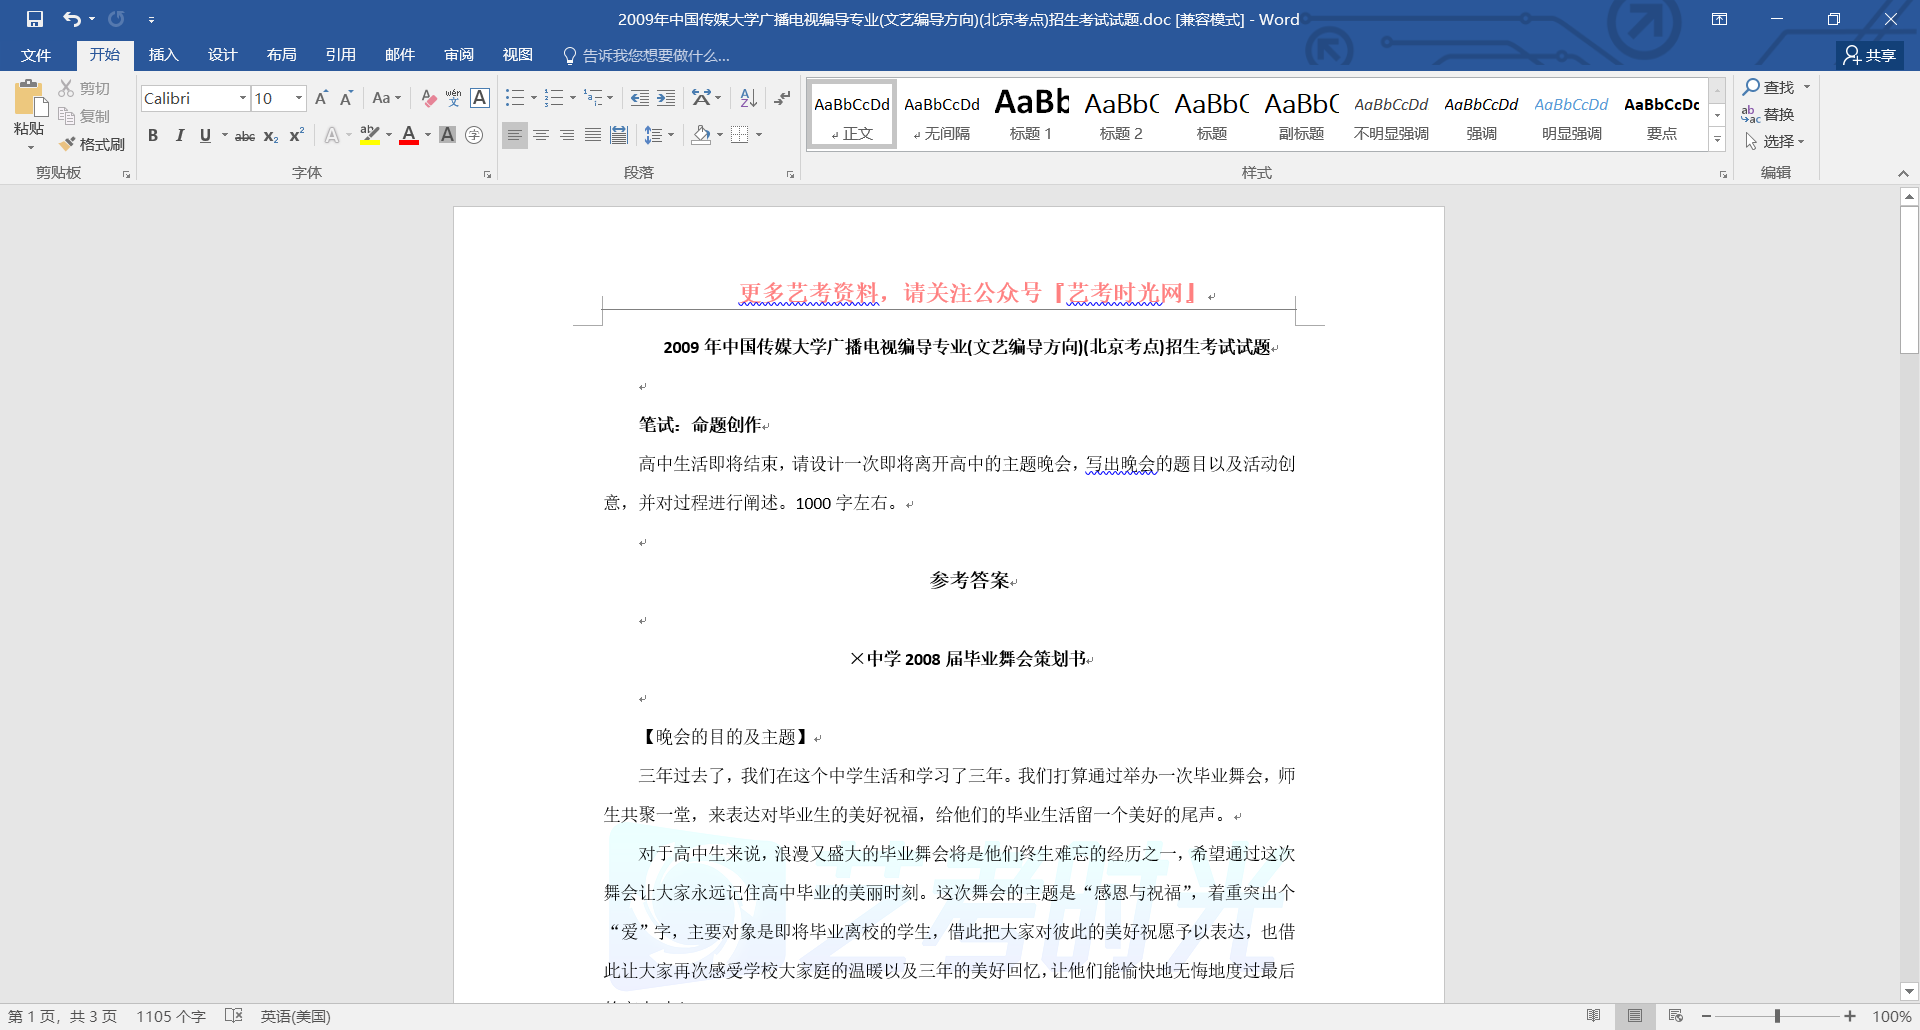Image resolution: width=1920 pixels, height=1030 pixels.
Task: Open the font size dropdown
Action: [x=298, y=98]
